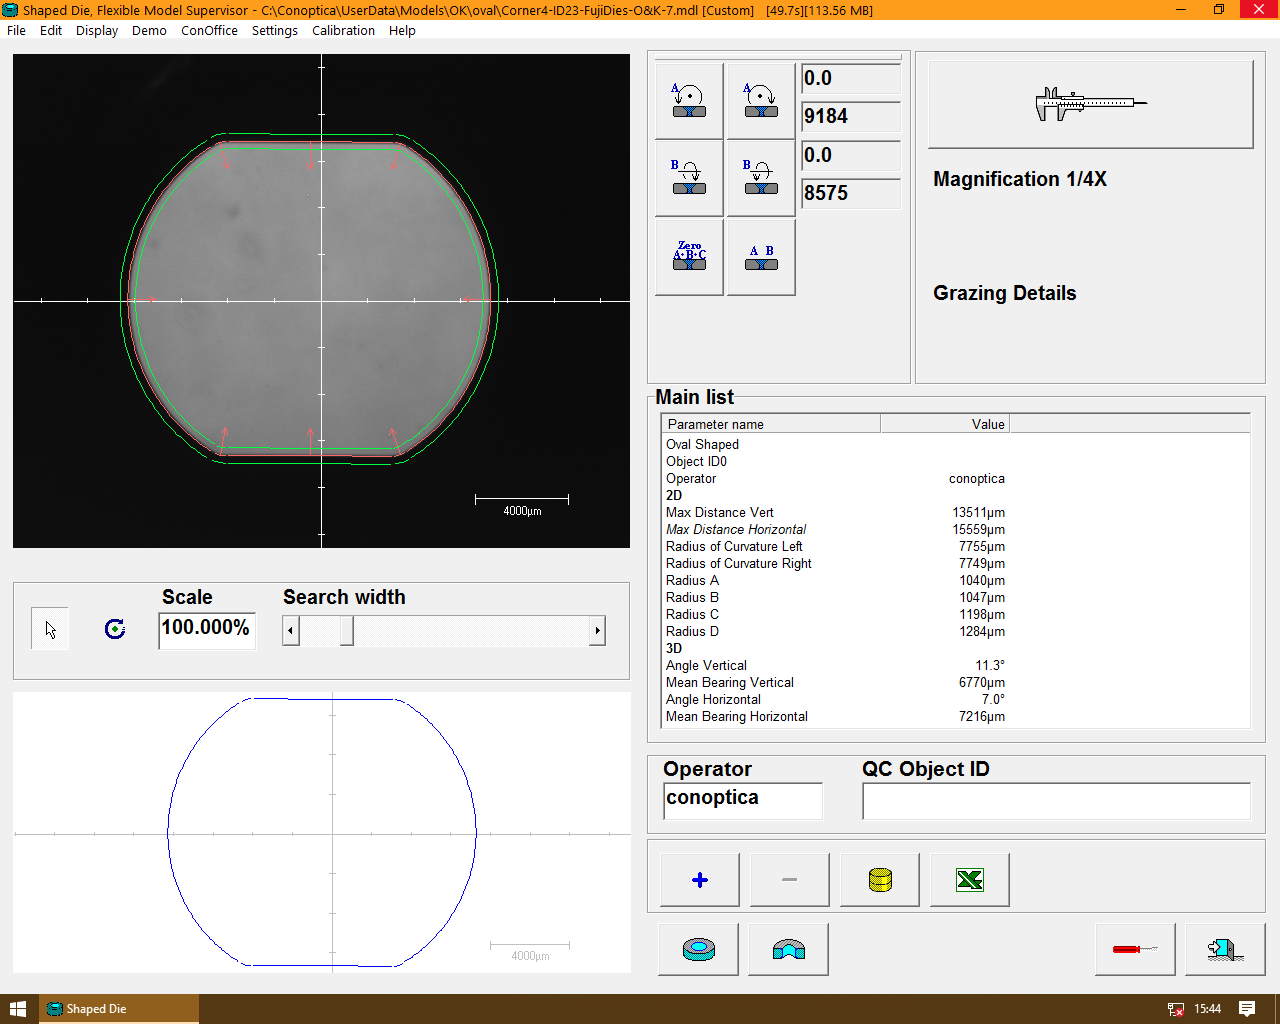Click the blue ring die button
The height and width of the screenshot is (1024, 1280).
[x=698, y=949]
